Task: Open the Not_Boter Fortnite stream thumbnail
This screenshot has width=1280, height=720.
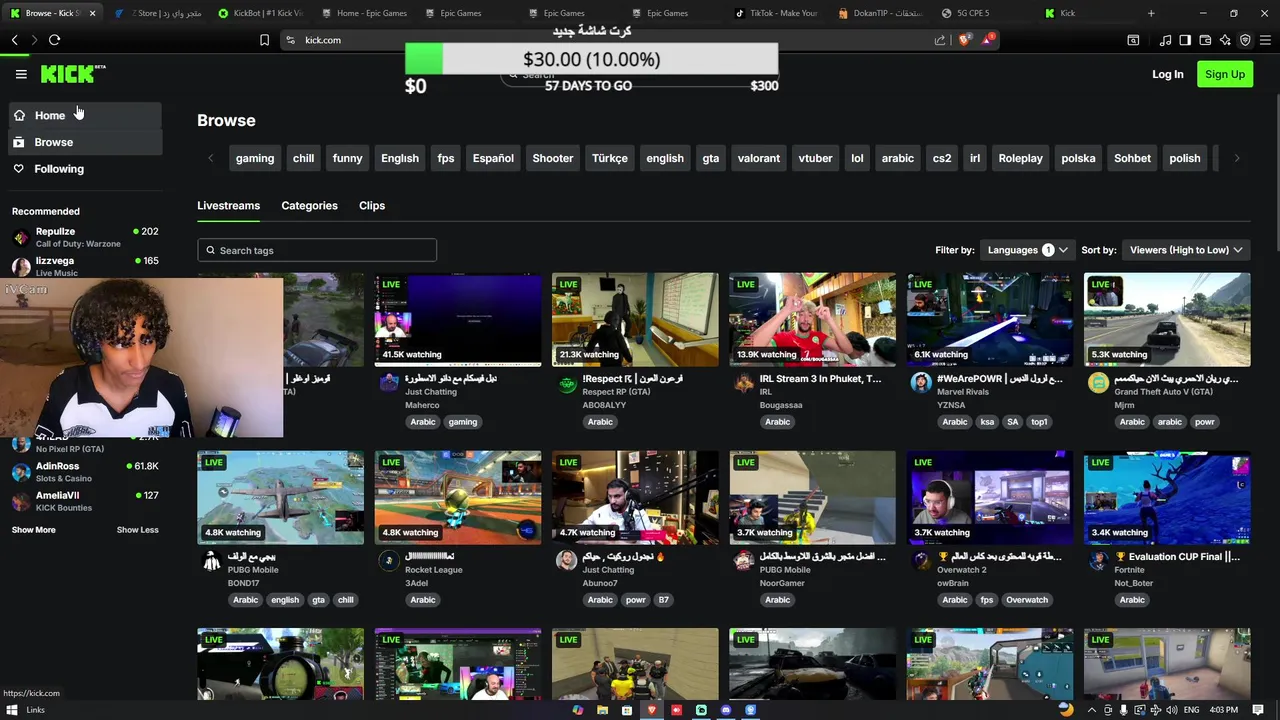Action: click(1167, 497)
